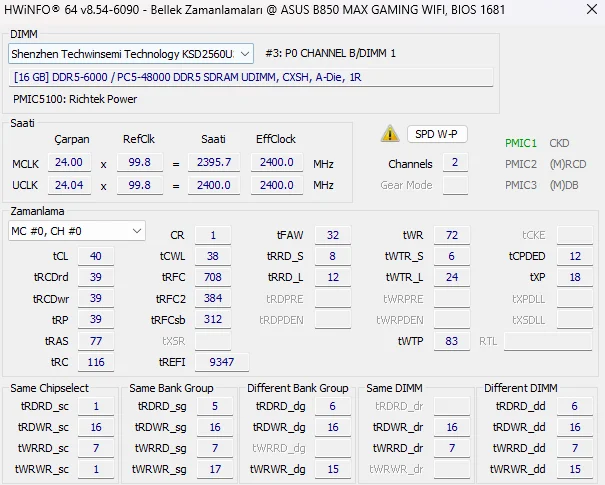The image size is (605, 485).
Task: Close the HWiNFO memory timings window
Action: pyautogui.click(x=591, y=9)
